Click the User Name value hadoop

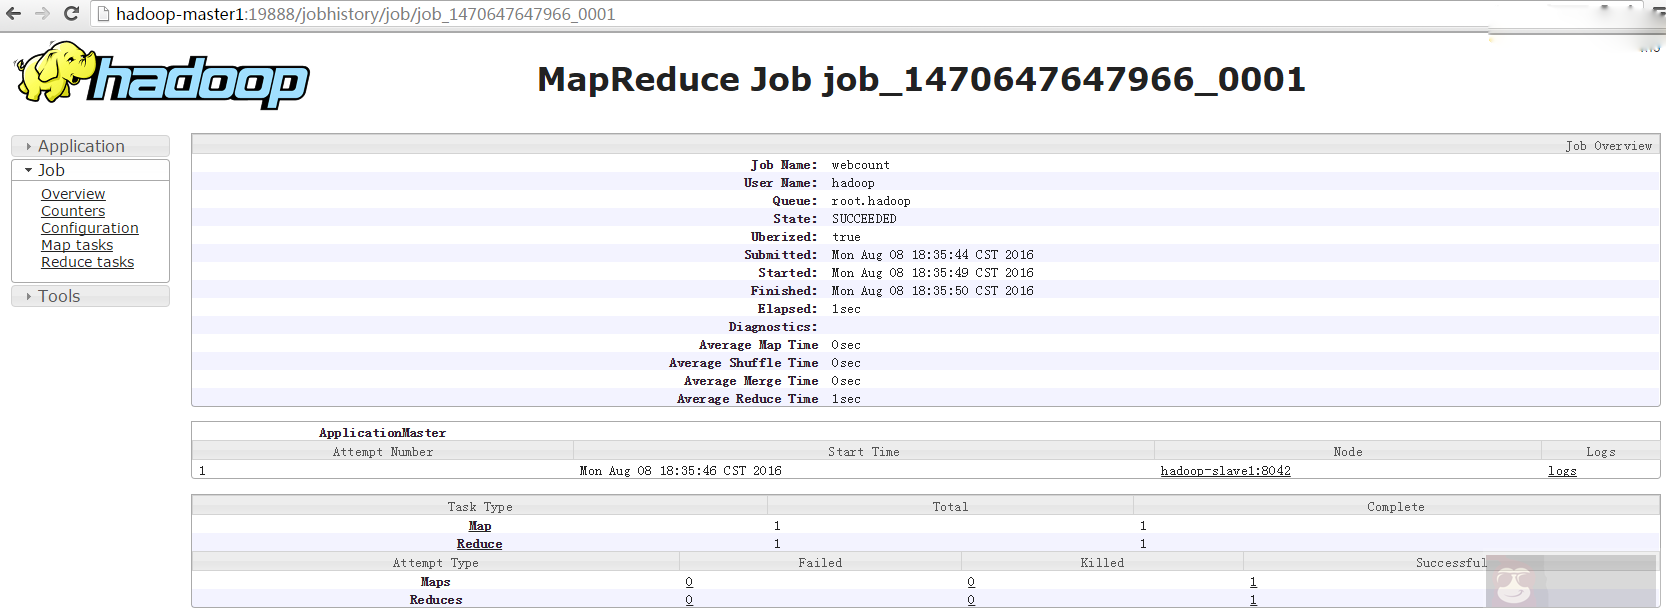pyautogui.click(x=853, y=183)
